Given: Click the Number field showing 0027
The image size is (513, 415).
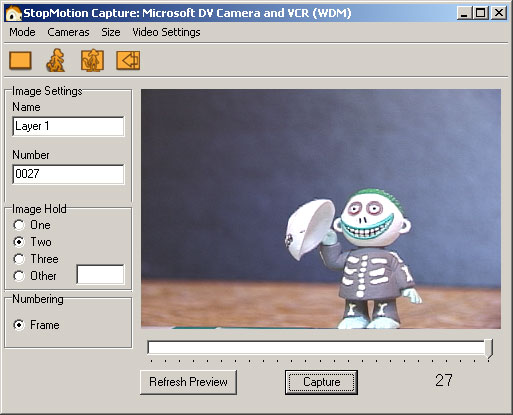Looking at the screenshot, I should coord(68,174).
